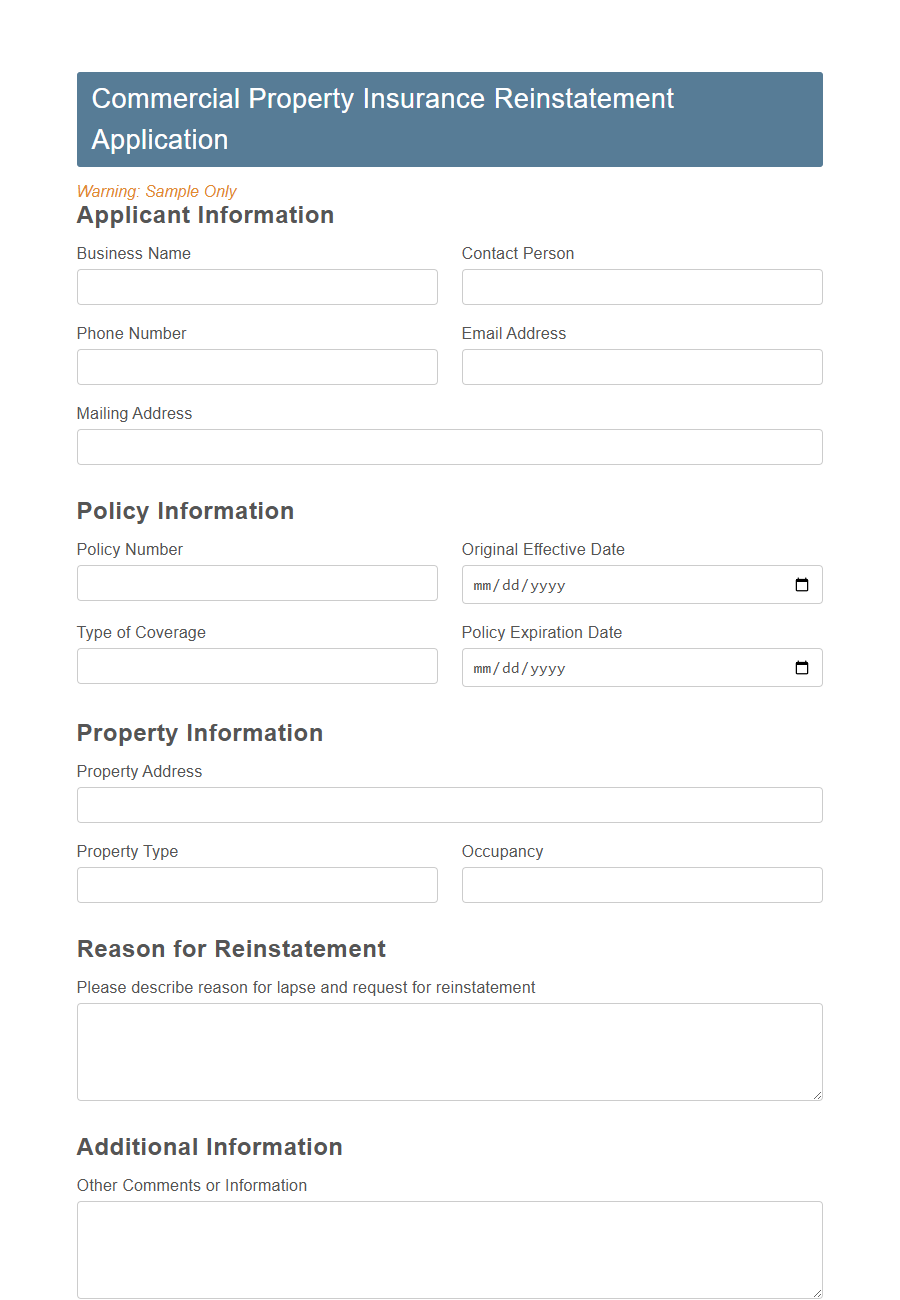Click the Other Comments text area

coord(449,1248)
